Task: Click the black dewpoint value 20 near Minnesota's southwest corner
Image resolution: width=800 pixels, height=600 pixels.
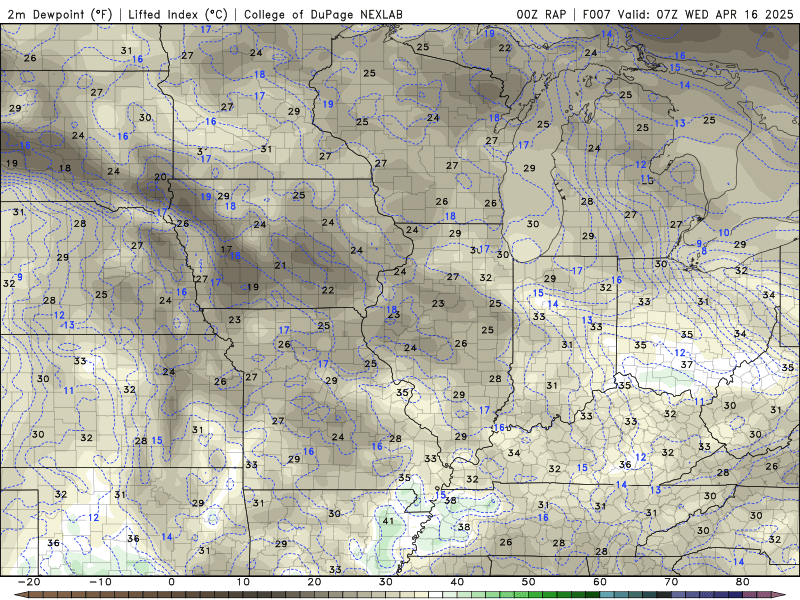Action: point(161,177)
